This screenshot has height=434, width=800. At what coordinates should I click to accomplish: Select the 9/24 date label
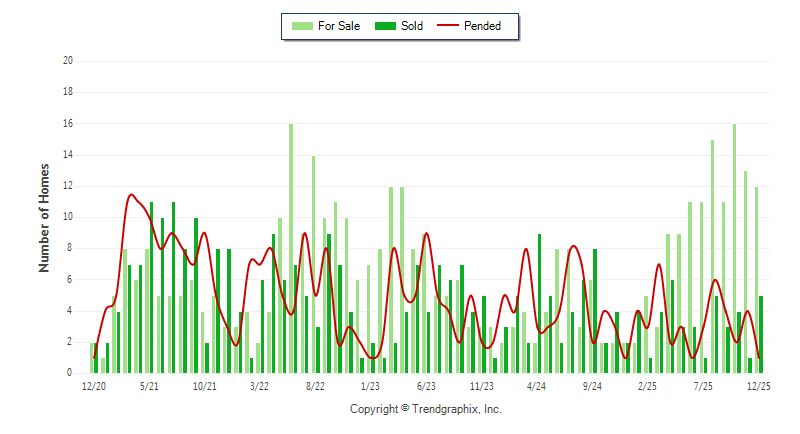pos(592,386)
